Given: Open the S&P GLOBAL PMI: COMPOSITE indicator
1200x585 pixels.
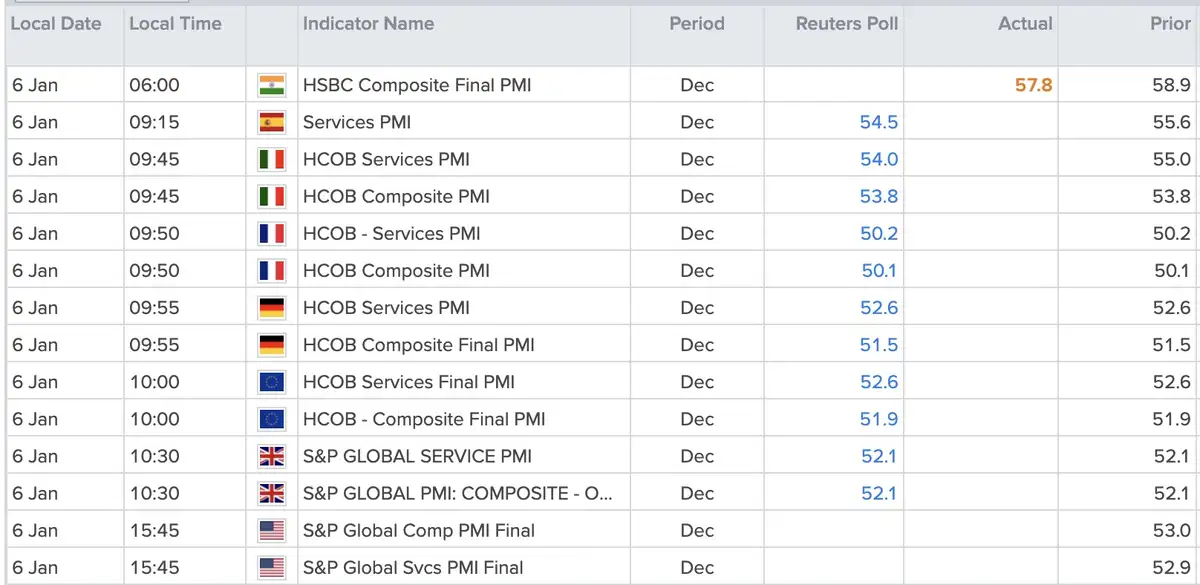Looking at the screenshot, I should pyautogui.click(x=458, y=492).
